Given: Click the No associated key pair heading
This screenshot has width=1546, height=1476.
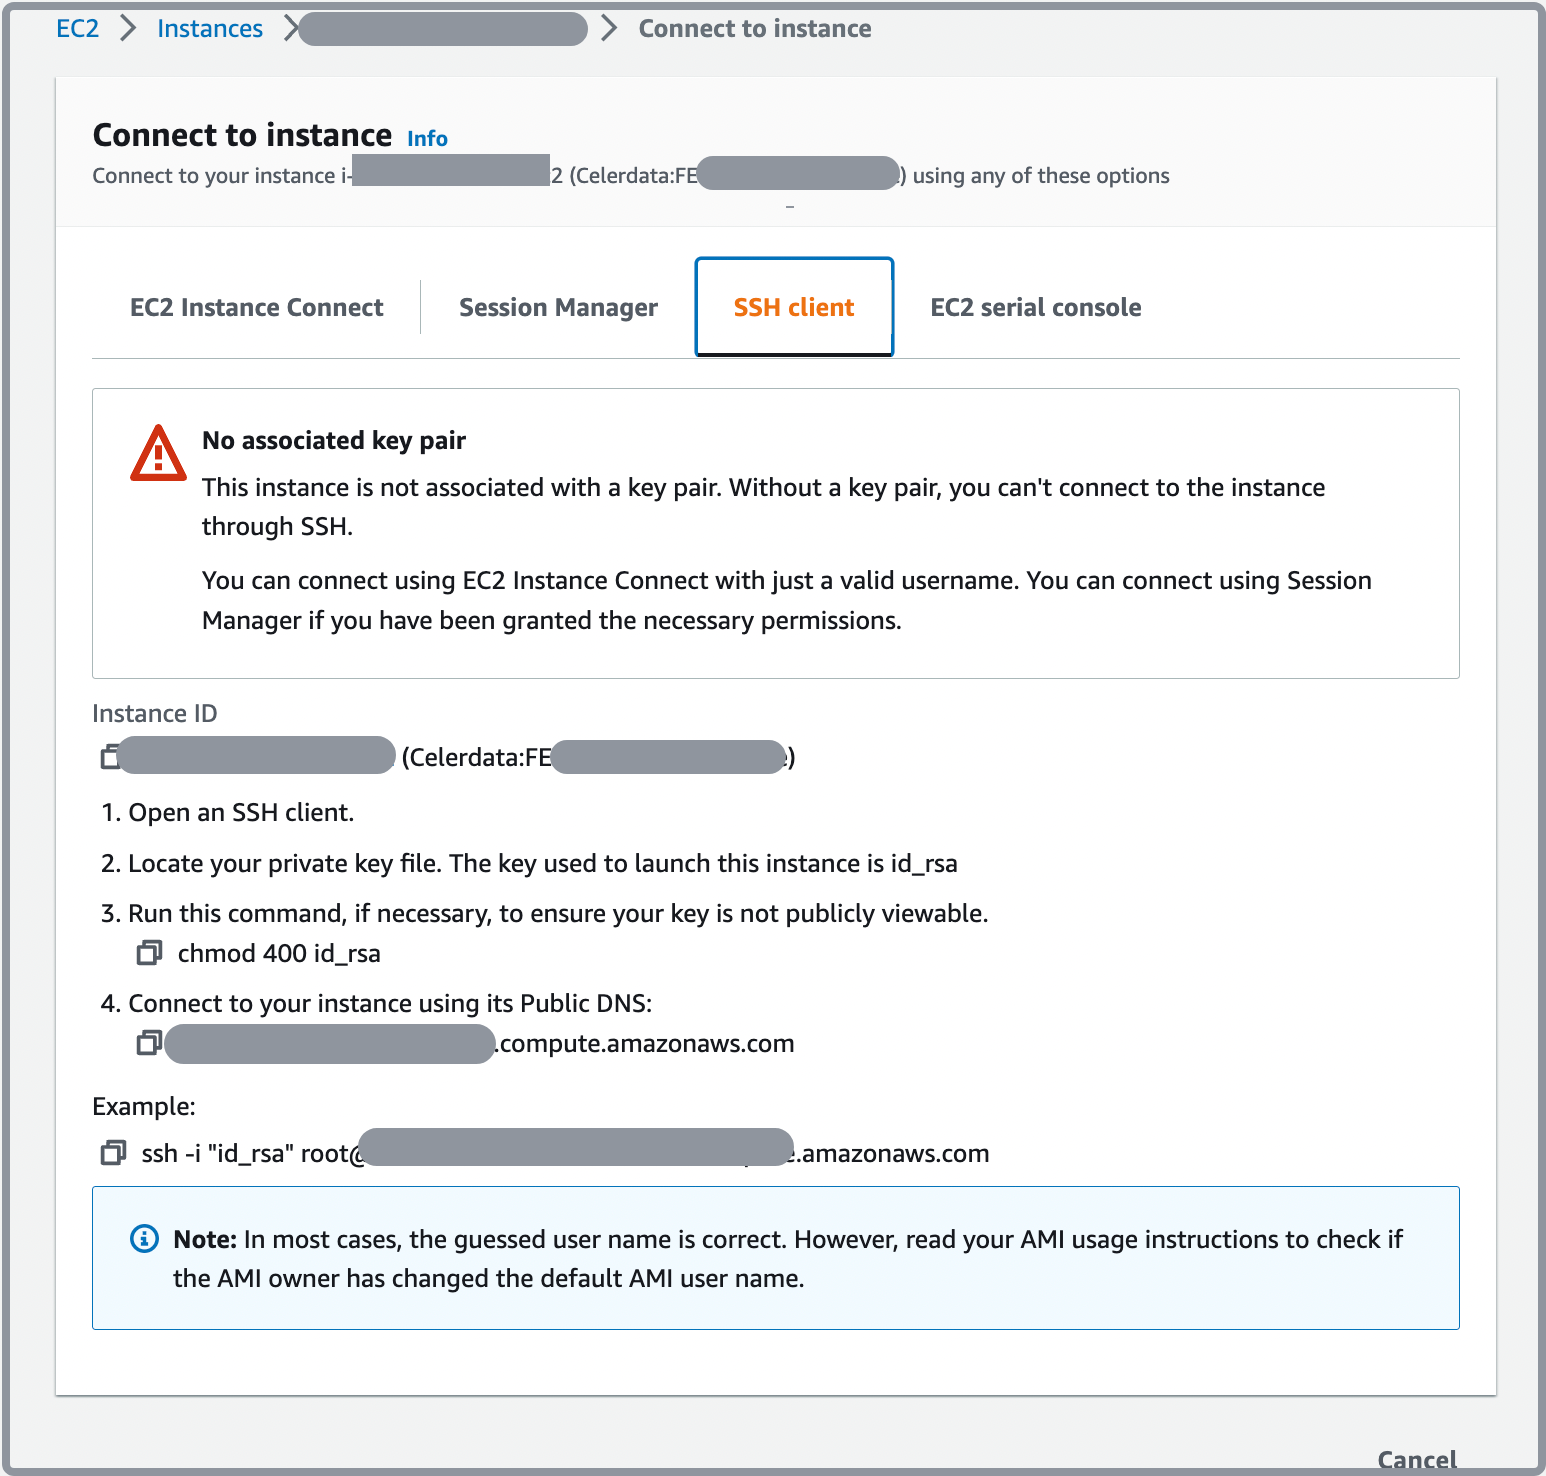Looking at the screenshot, I should coord(334,440).
